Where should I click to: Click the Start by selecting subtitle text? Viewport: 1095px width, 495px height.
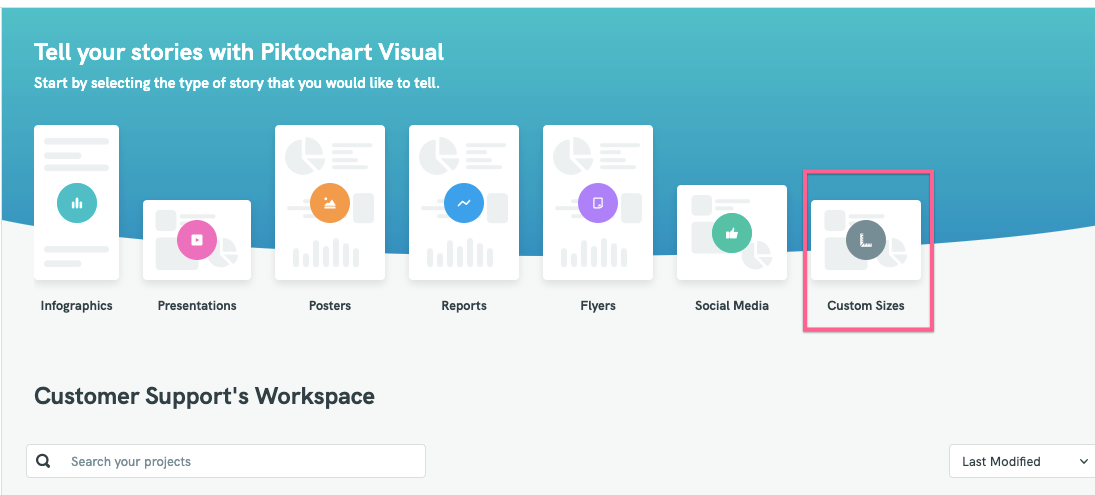coord(237,84)
